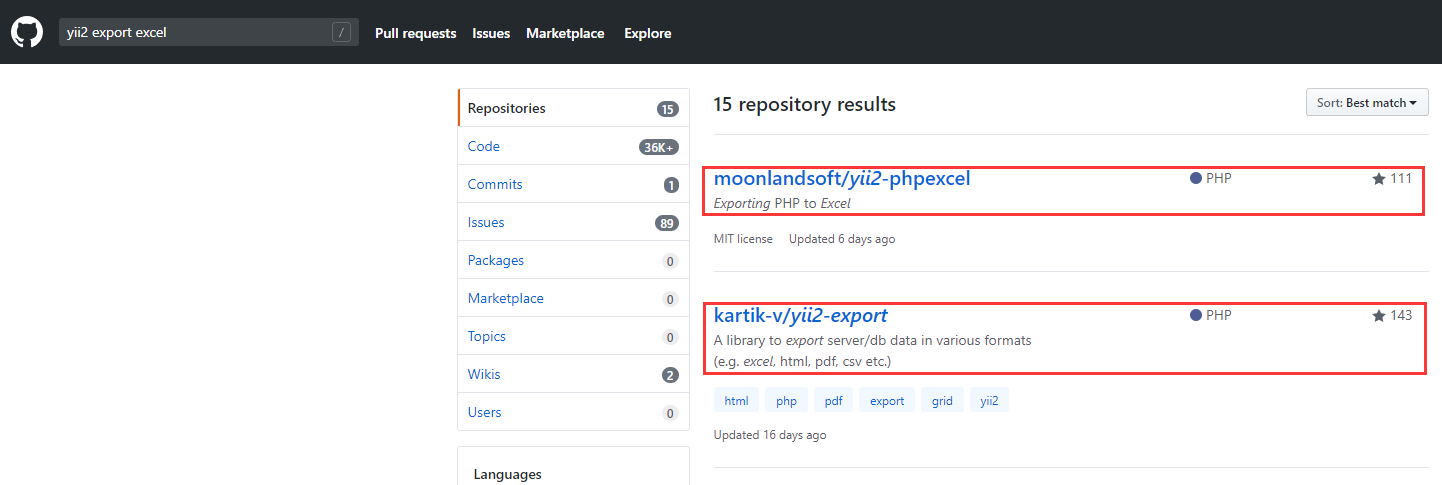Open Pull requests in top navigation

pos(415,33)
